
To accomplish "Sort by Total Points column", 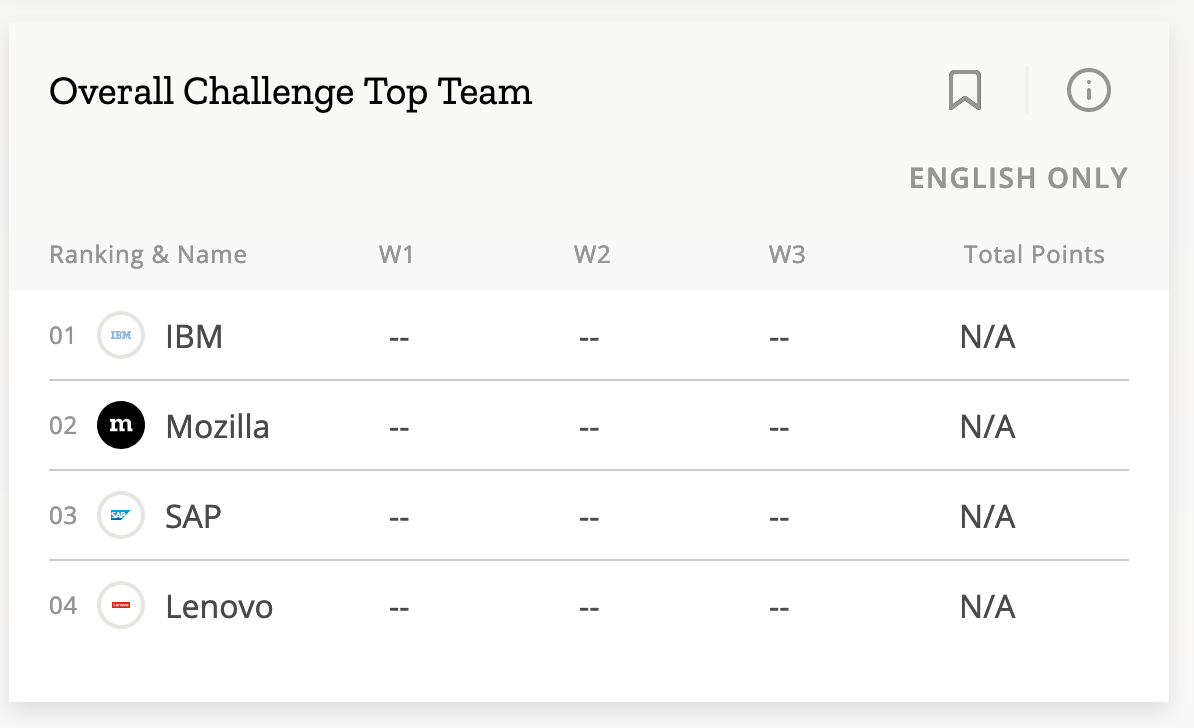I will point(1033,254).
